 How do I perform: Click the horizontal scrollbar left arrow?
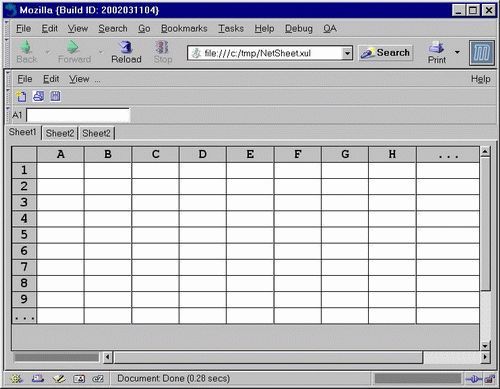[x=108, y=358]
